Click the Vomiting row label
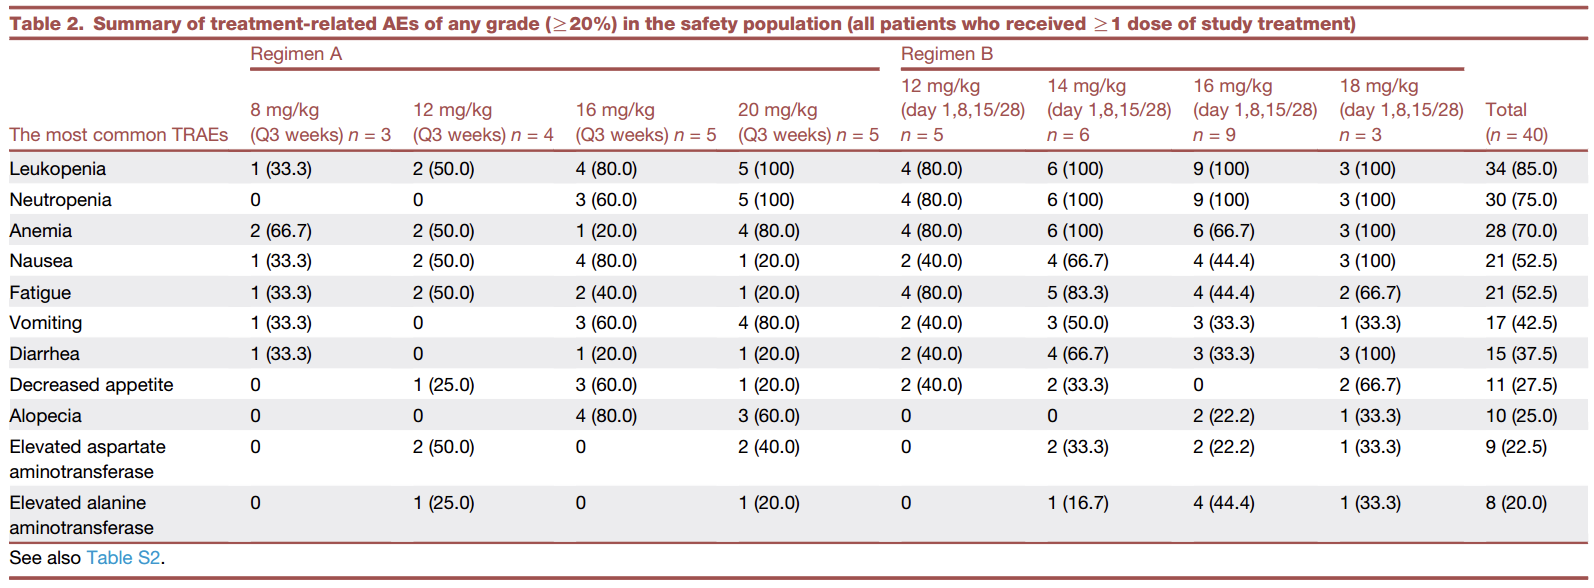The width and height of the screenshot is (1594, 588). point(46,323)
